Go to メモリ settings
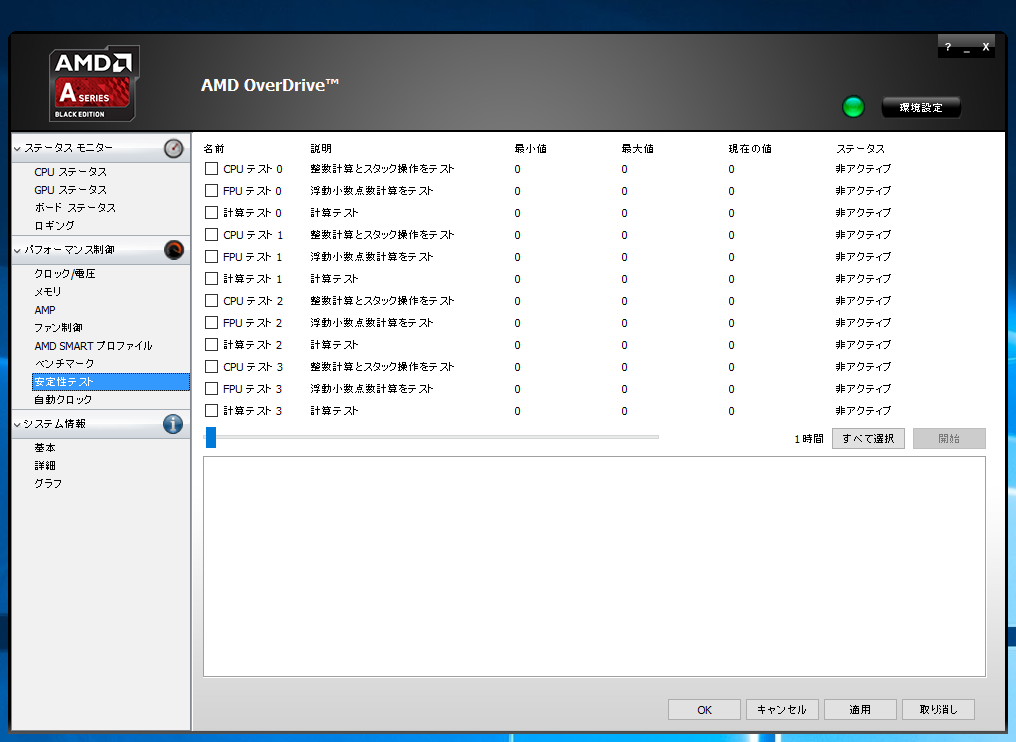Screen dimensions: 1016x742 coord(48,292)
